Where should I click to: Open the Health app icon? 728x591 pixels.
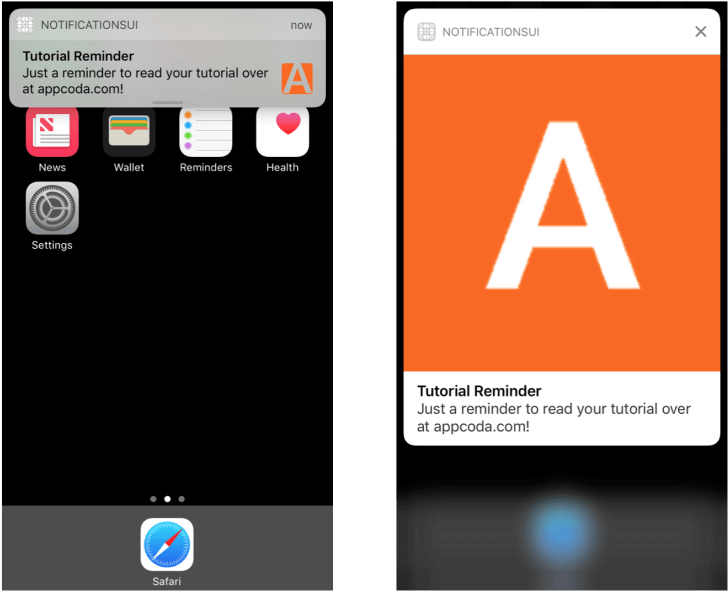(x=282, y=131)
